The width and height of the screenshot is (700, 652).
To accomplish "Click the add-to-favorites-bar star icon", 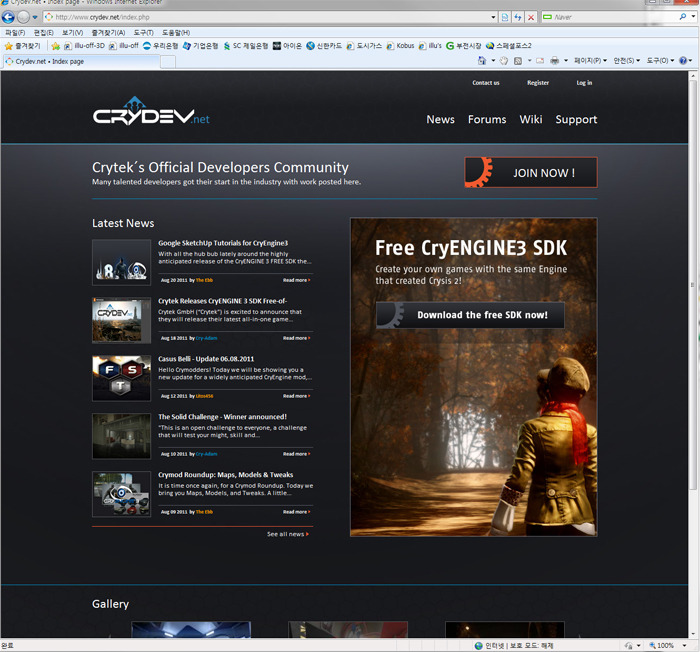I will pos(55,46).
